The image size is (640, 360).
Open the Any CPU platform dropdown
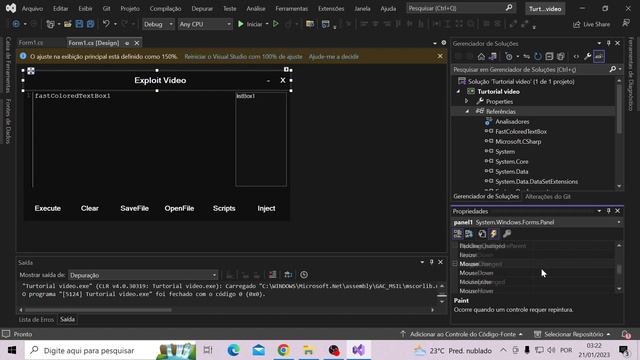click(x=205, y=24)
